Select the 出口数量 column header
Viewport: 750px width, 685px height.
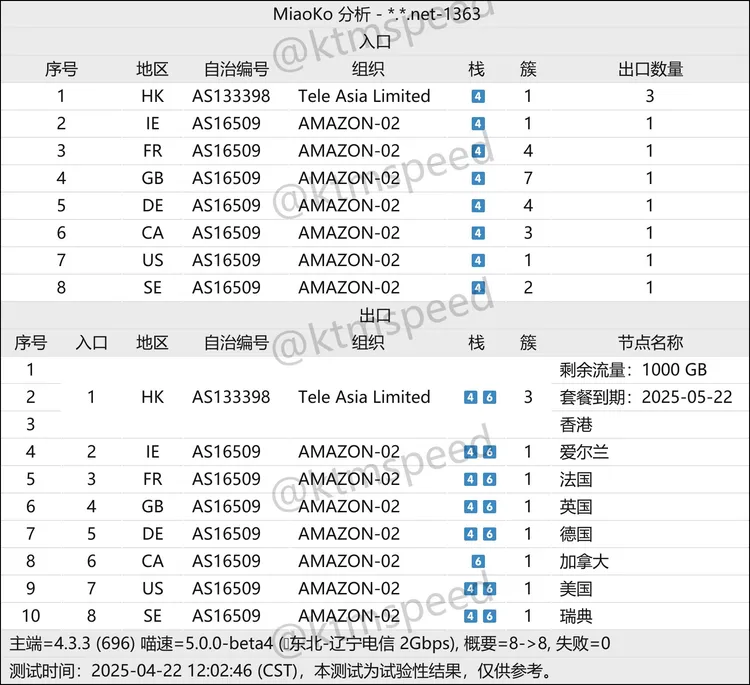[x=650, y=69]
